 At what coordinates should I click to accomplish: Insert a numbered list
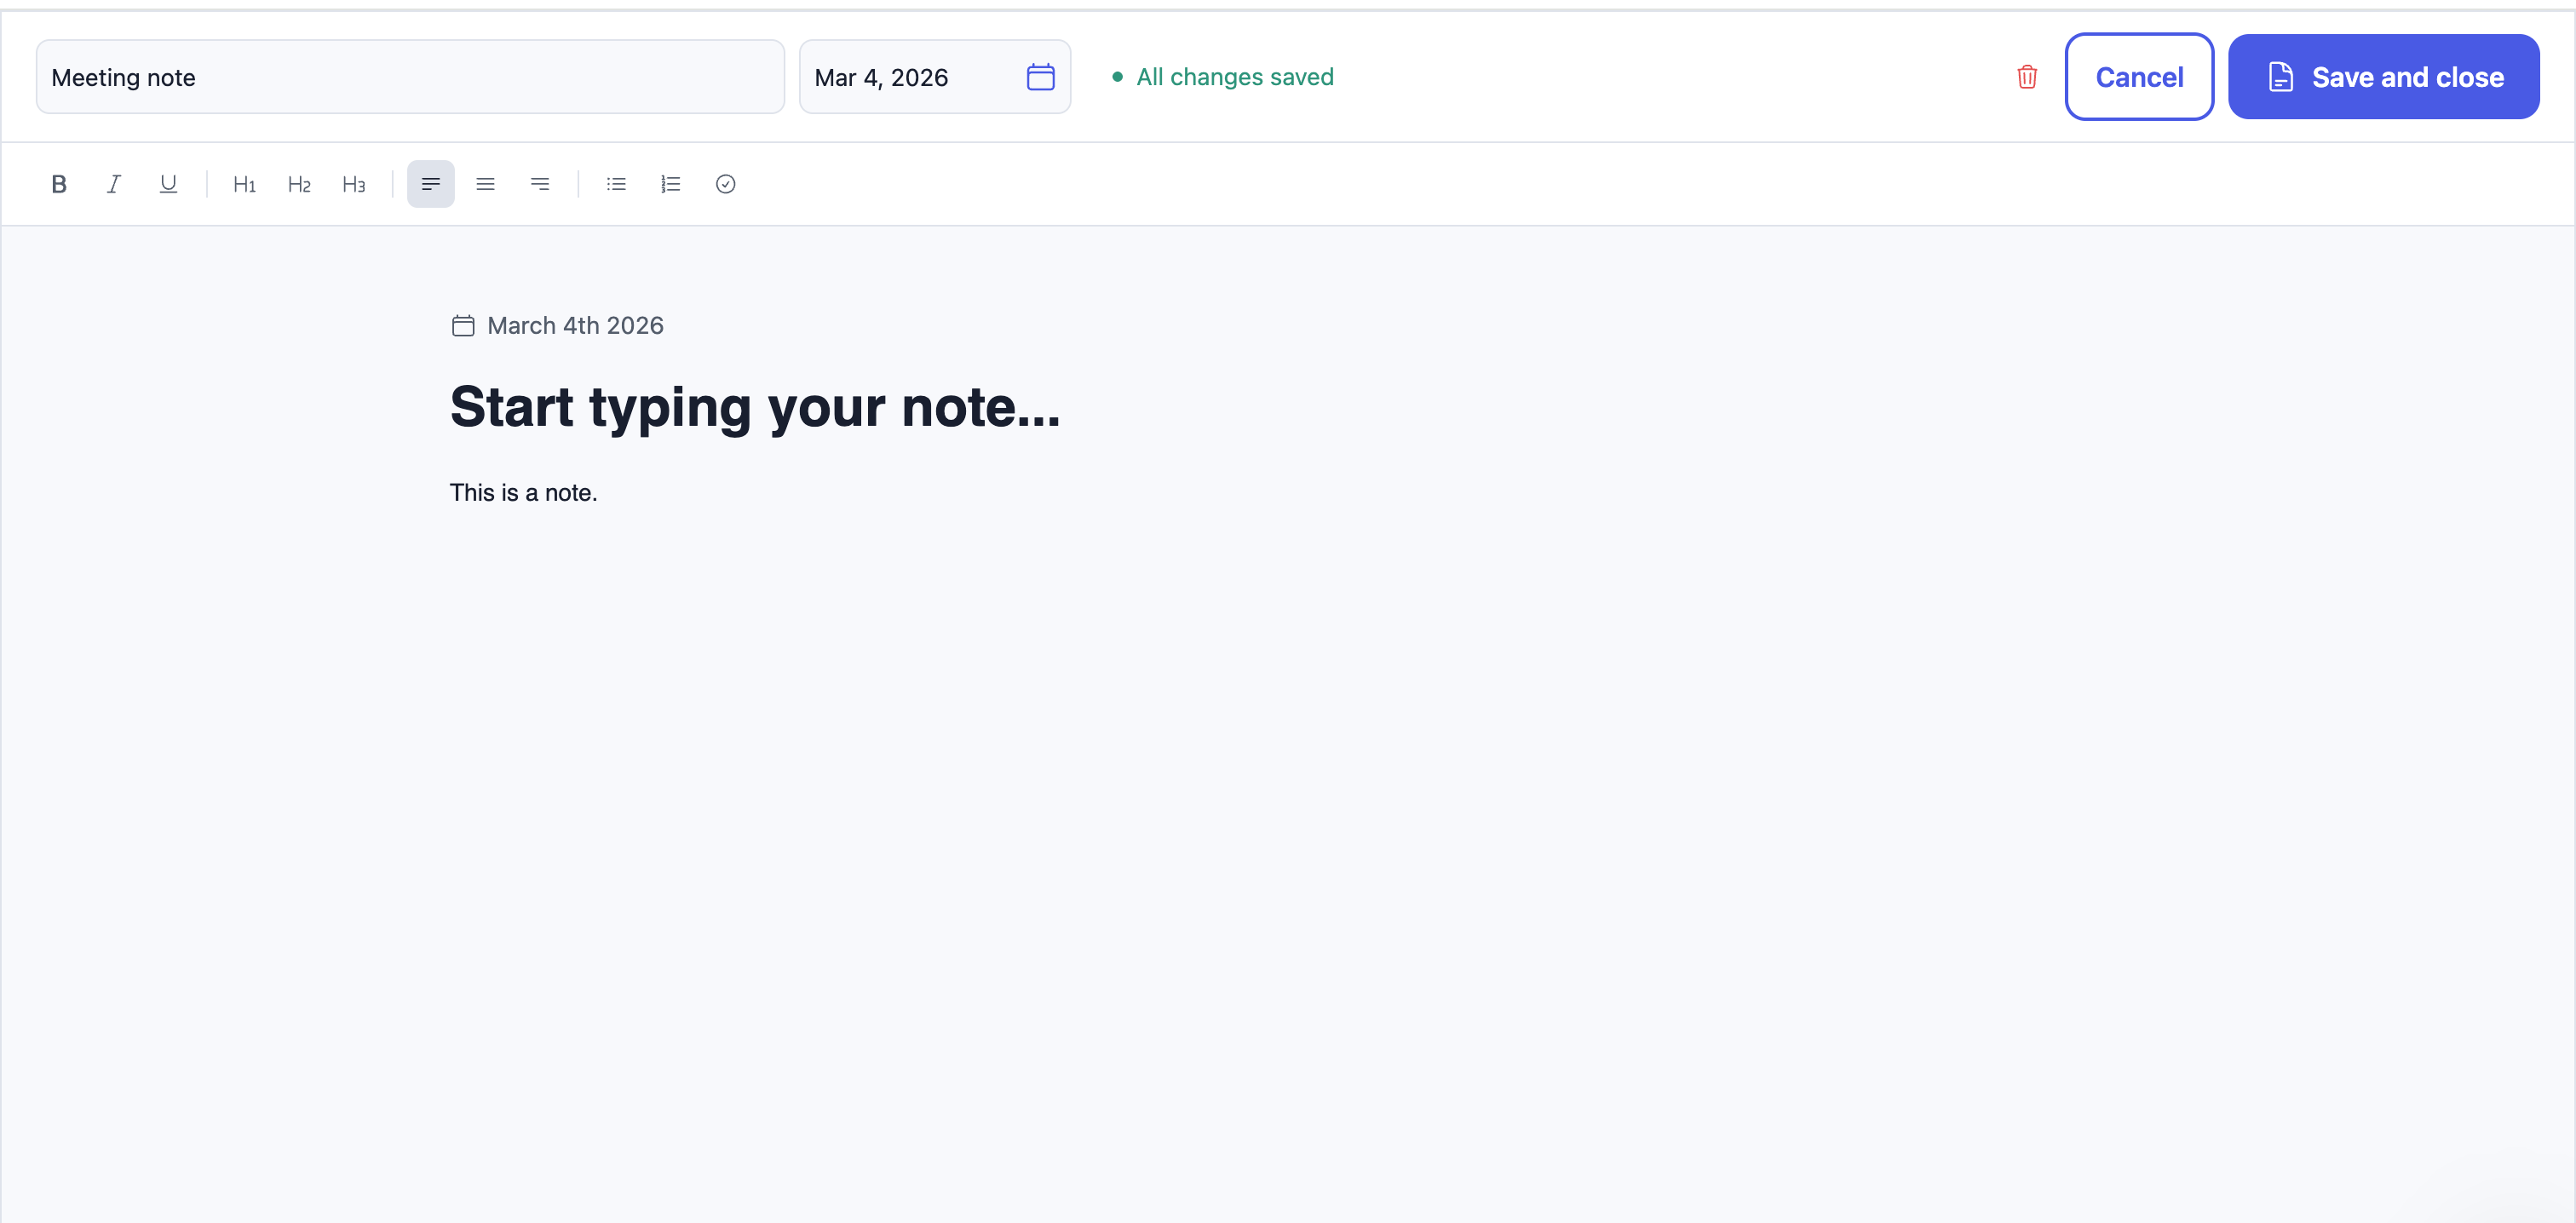671,184
